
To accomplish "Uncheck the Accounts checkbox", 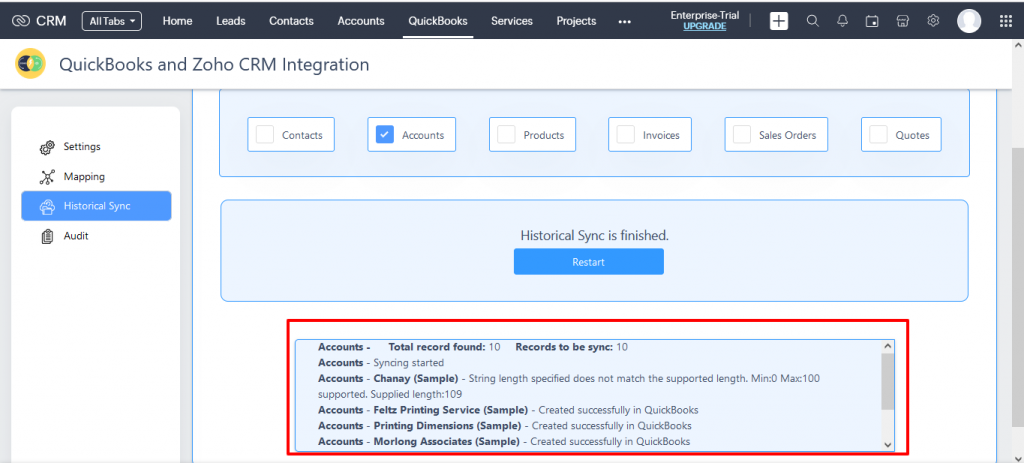I will (385, 135).
